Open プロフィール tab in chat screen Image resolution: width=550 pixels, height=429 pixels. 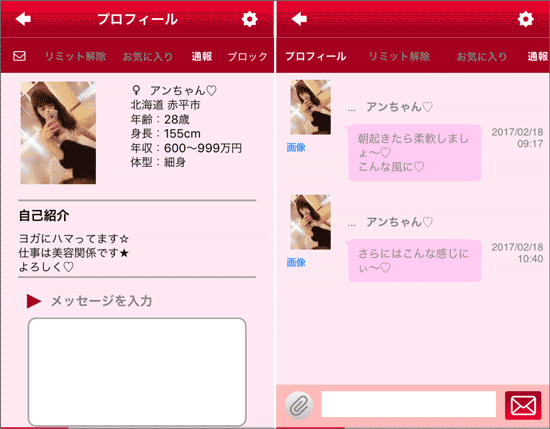tap(316, 56)
